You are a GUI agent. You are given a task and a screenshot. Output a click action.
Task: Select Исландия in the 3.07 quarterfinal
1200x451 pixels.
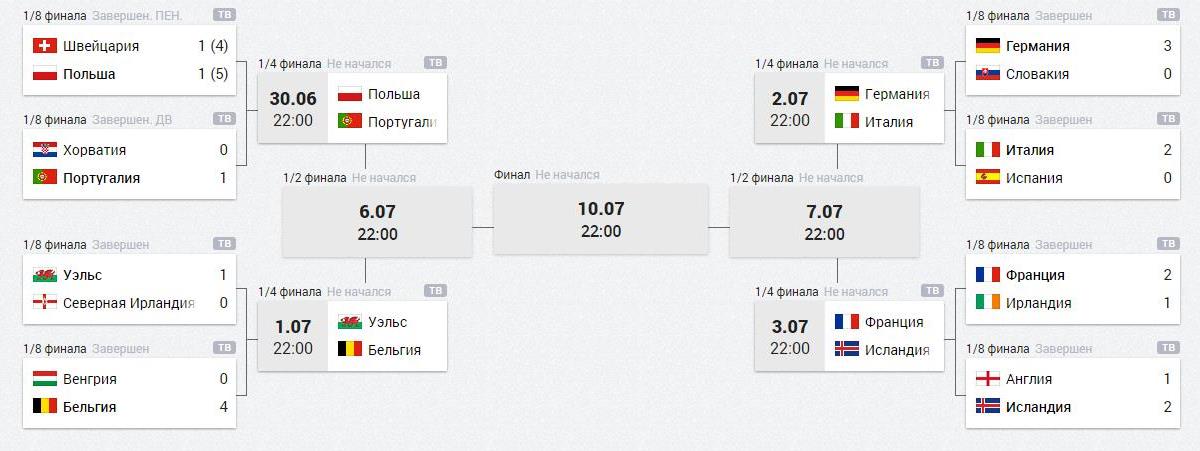click(x=898, y=350)
